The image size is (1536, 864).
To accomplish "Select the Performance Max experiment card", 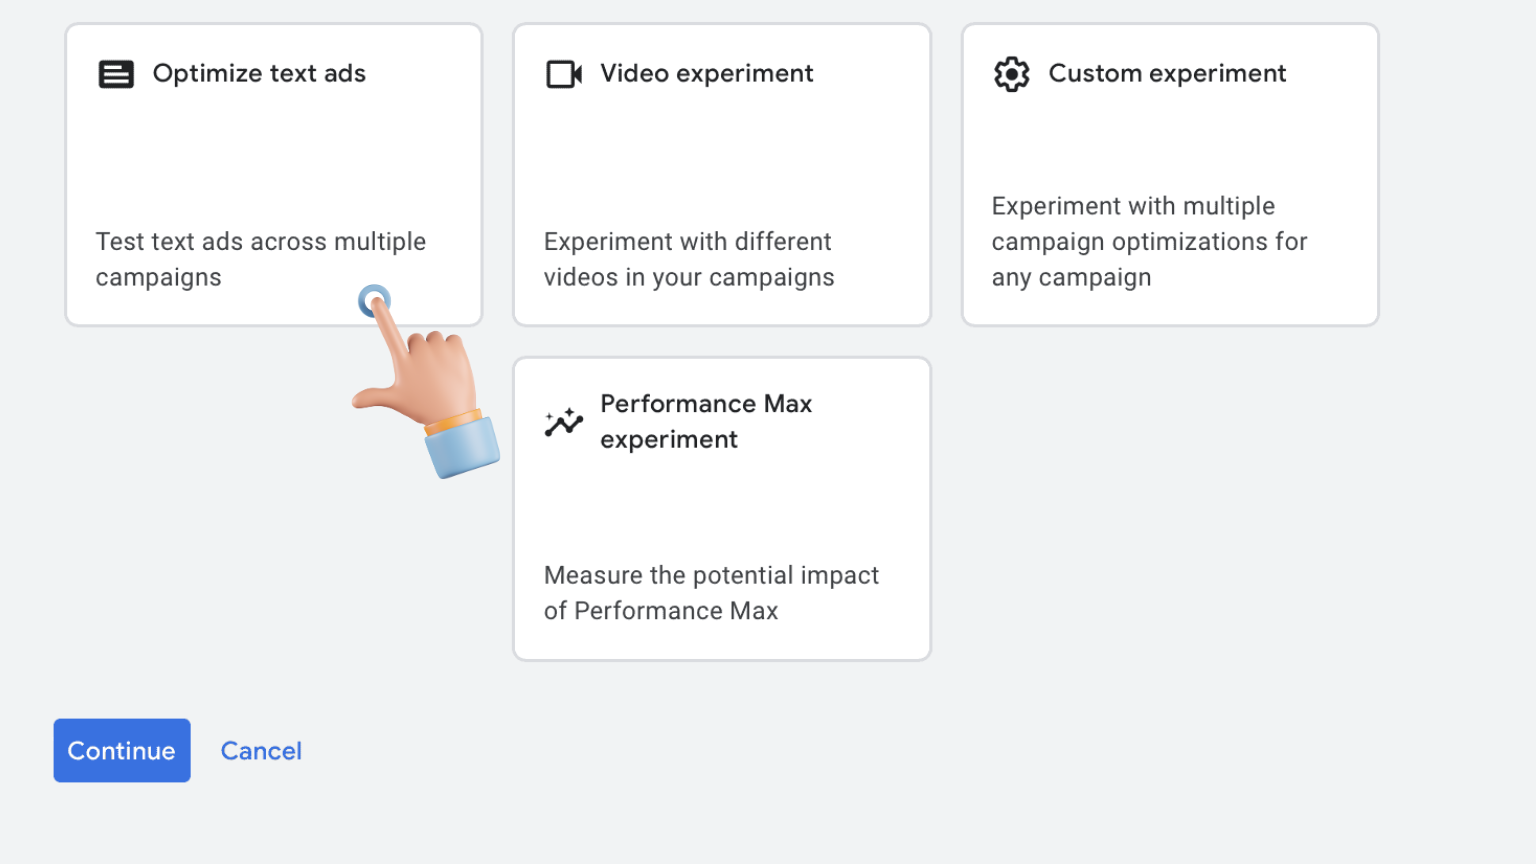I will (722, 509).
